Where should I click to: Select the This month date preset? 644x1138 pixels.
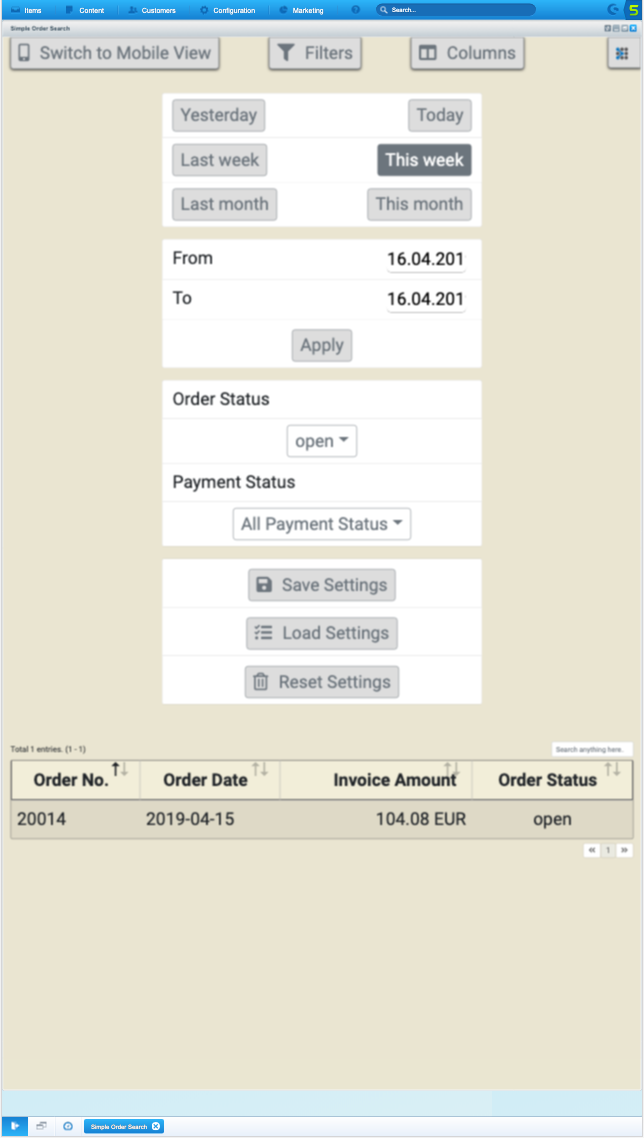pyautogui.click(x=420, y=204)
